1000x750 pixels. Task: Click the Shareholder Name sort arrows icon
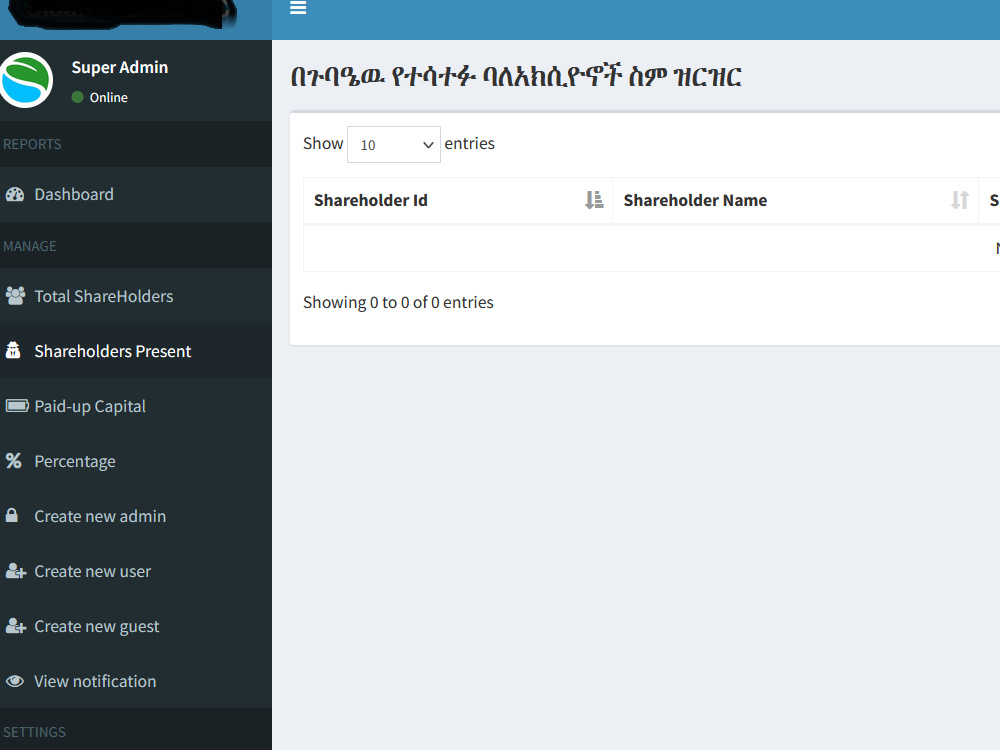pos(960,200)
